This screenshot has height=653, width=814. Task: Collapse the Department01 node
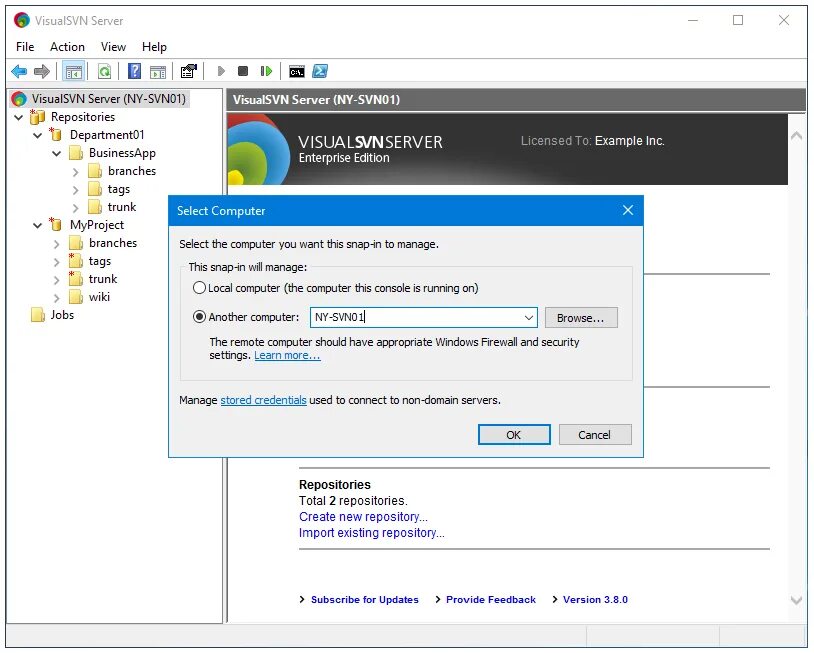37,135
